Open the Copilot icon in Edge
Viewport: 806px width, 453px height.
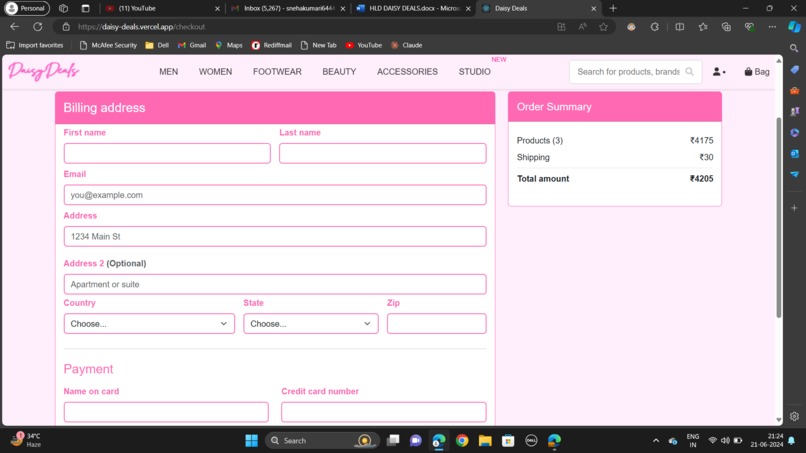794,27
